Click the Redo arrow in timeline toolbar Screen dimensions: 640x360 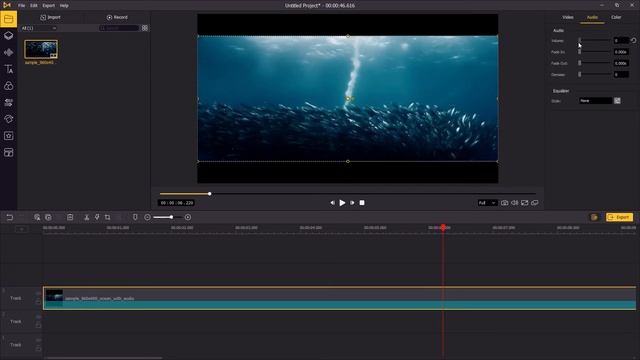(x=22, y=218)
